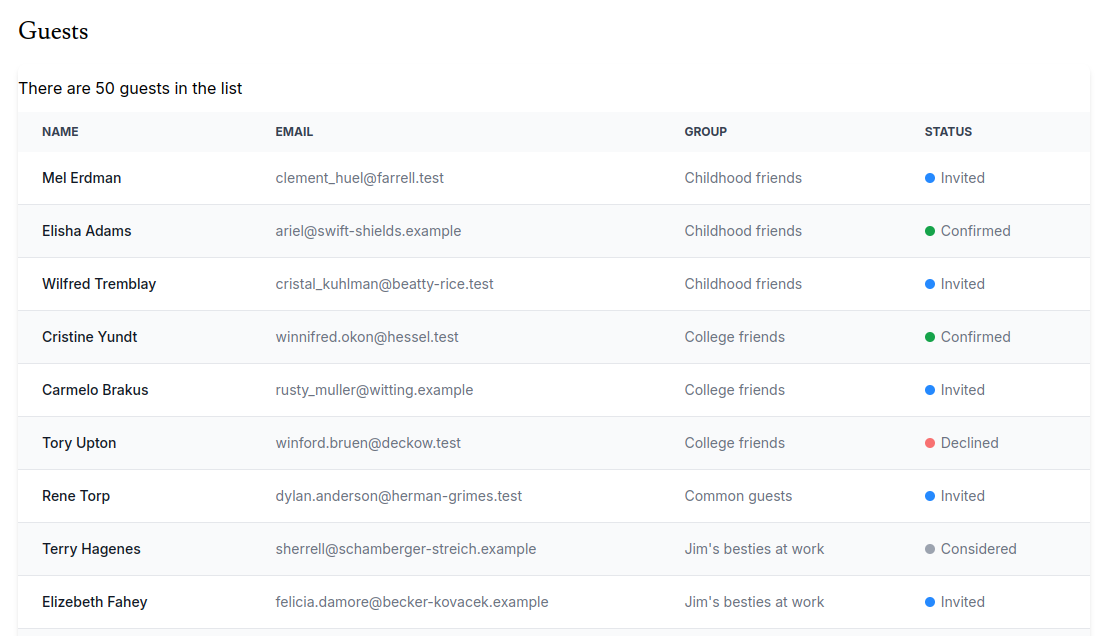Click the STATUS column header
Image resolution: width=1108 pixels, height=636 pixels.
point(948,132)
